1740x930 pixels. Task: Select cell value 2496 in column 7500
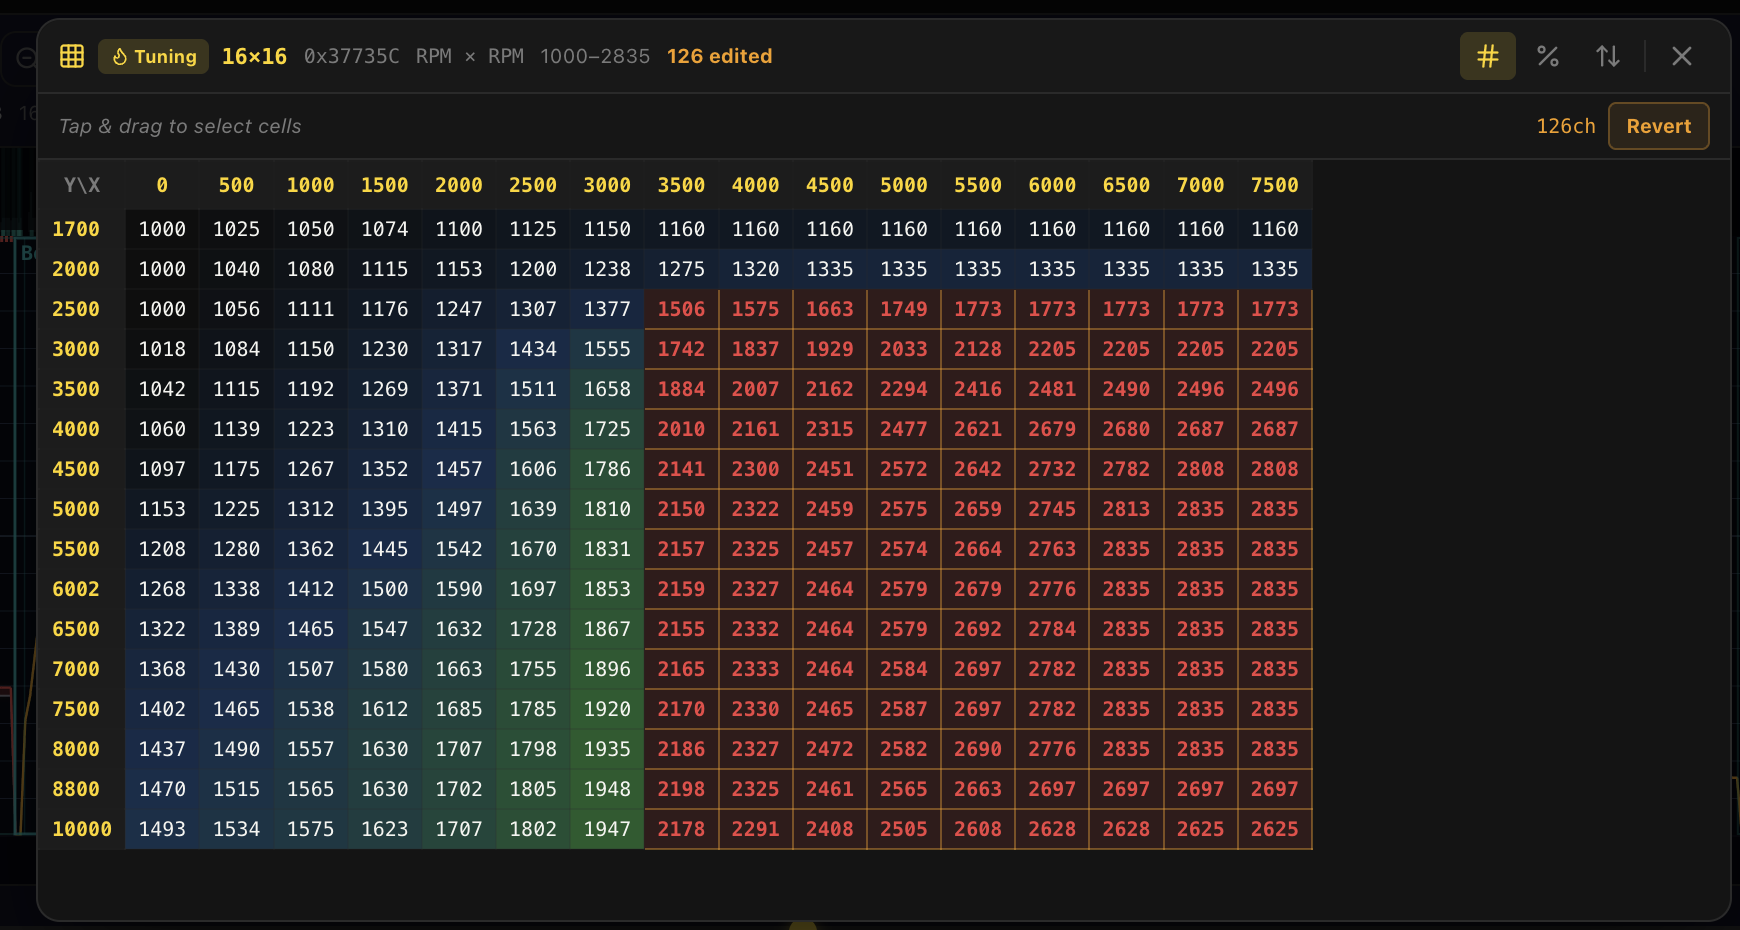[x=1275, y=389]
